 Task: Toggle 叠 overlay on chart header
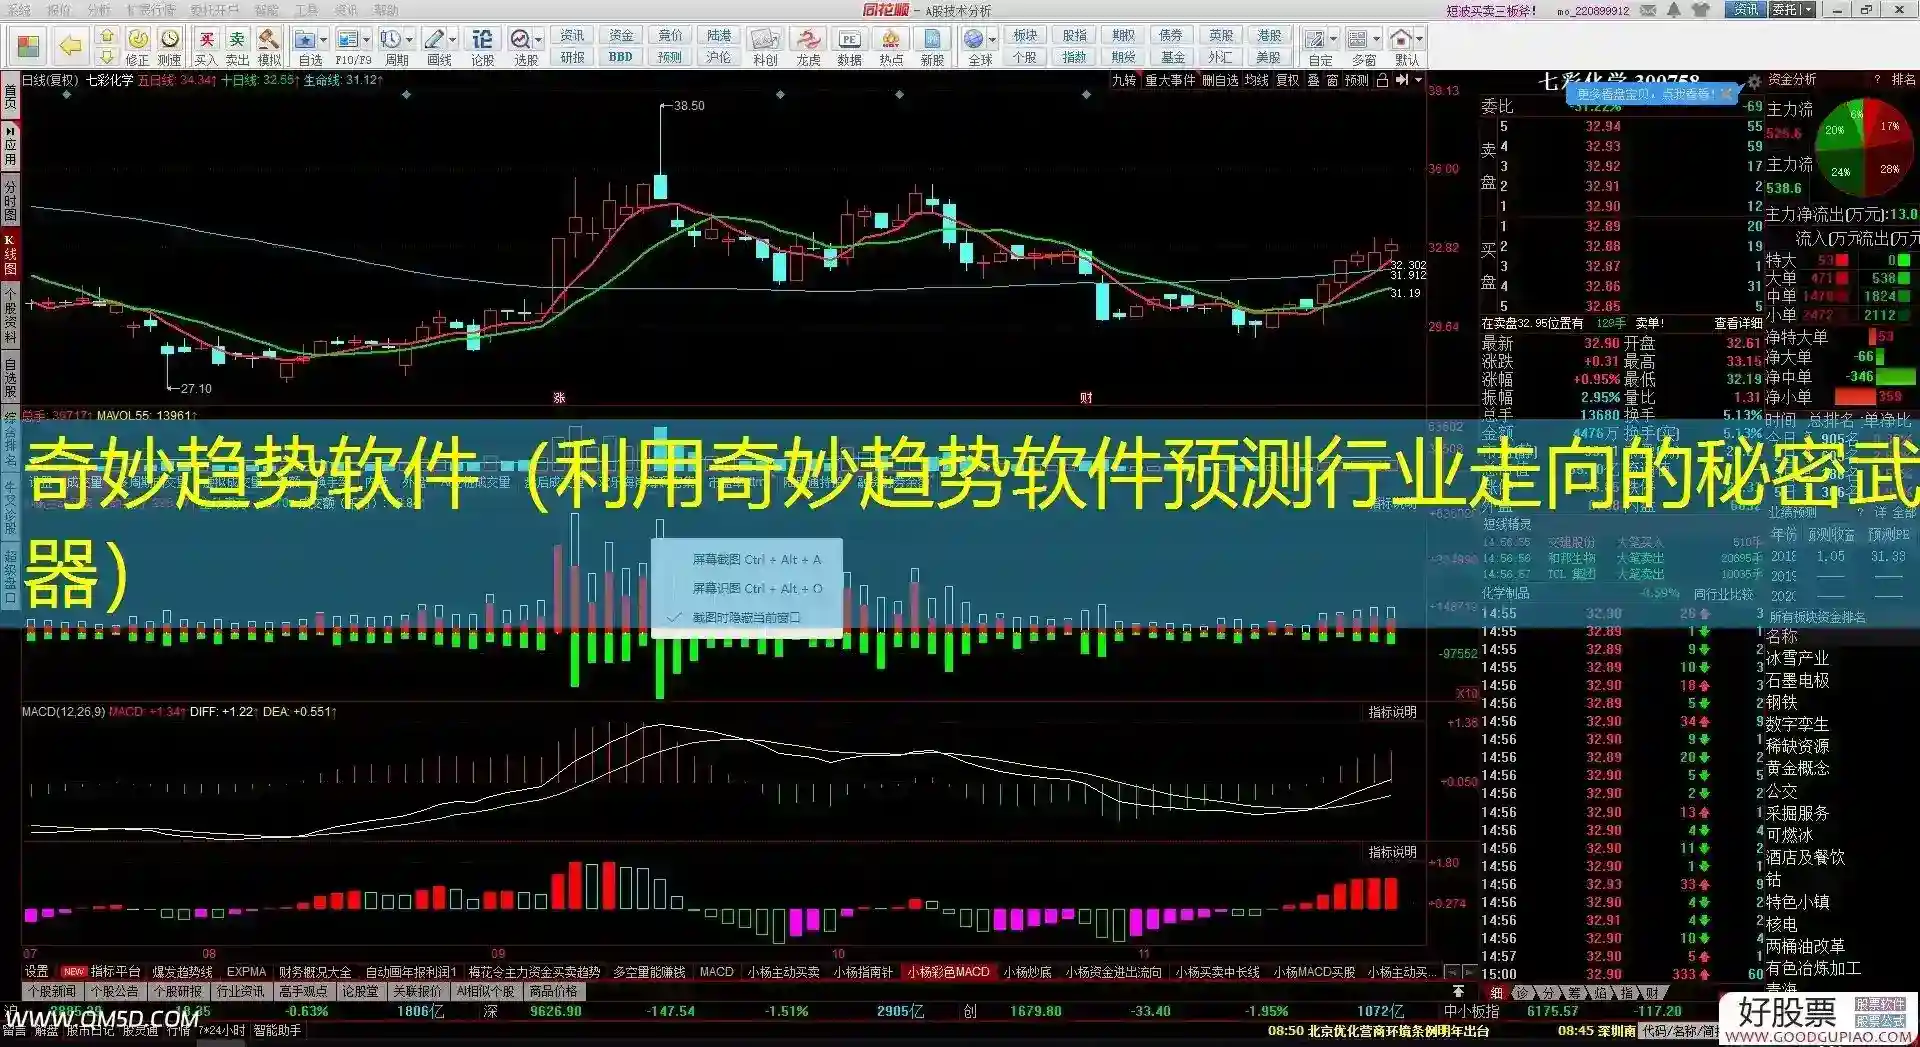[x=1313, y=80]
